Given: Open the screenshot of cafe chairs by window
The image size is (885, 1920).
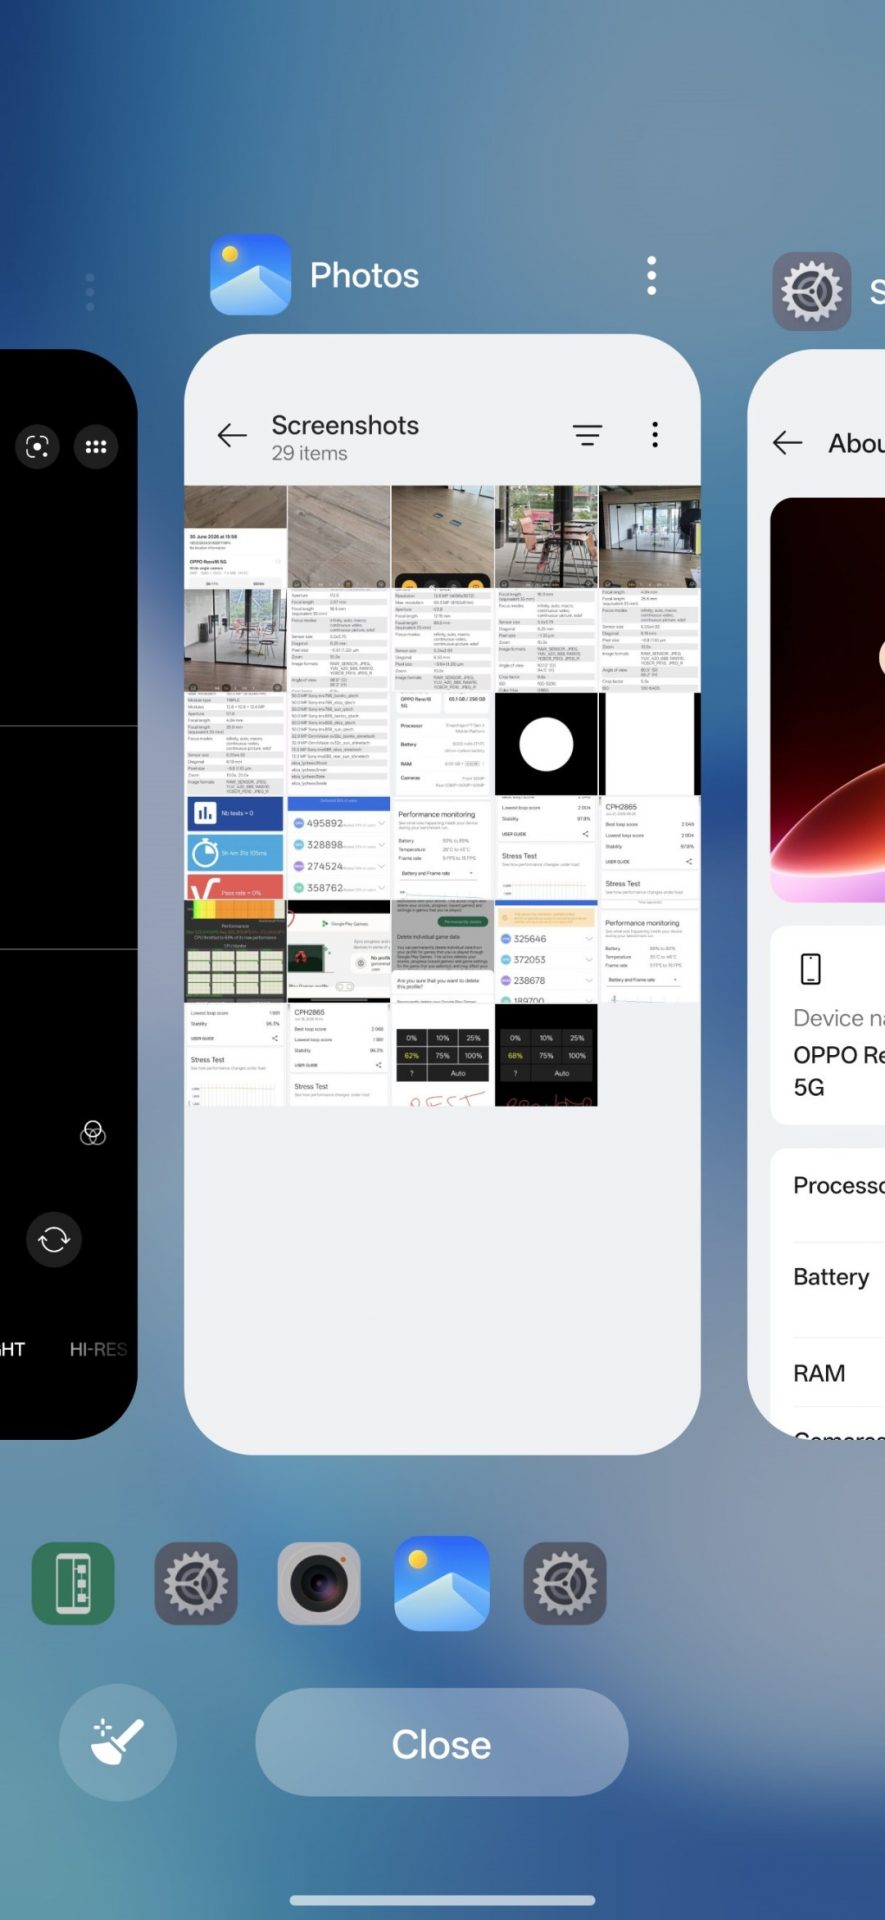Looking at the screenshot, I should (546, 537).
